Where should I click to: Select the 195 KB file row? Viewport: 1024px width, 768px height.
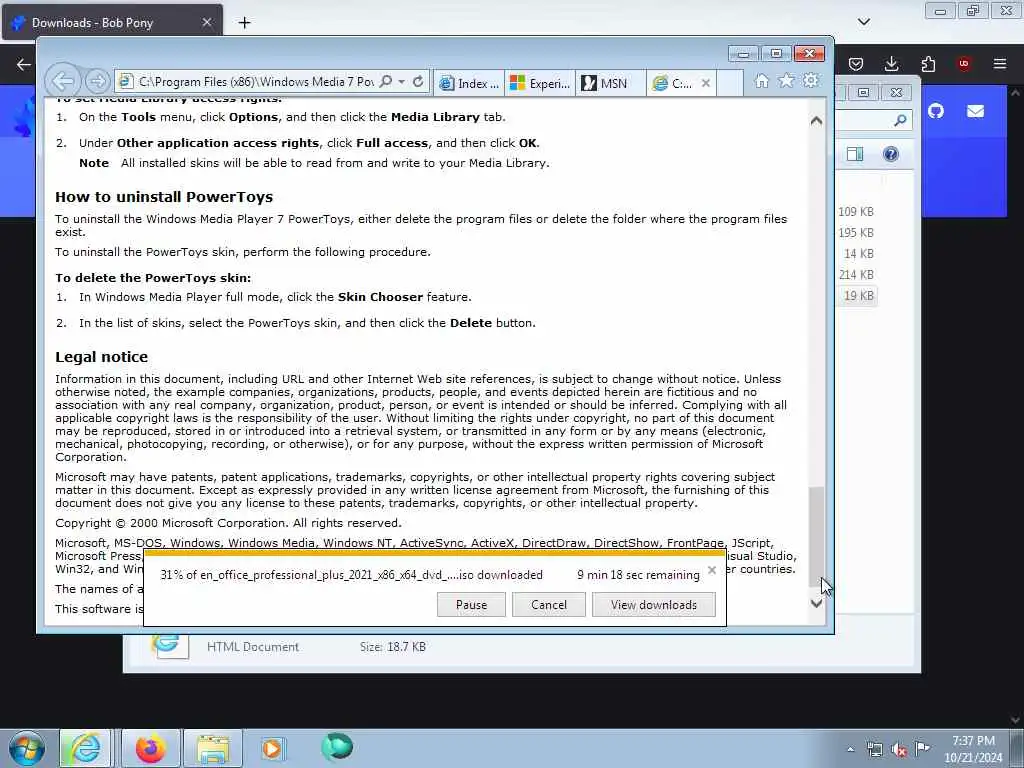tap(856, 232)
